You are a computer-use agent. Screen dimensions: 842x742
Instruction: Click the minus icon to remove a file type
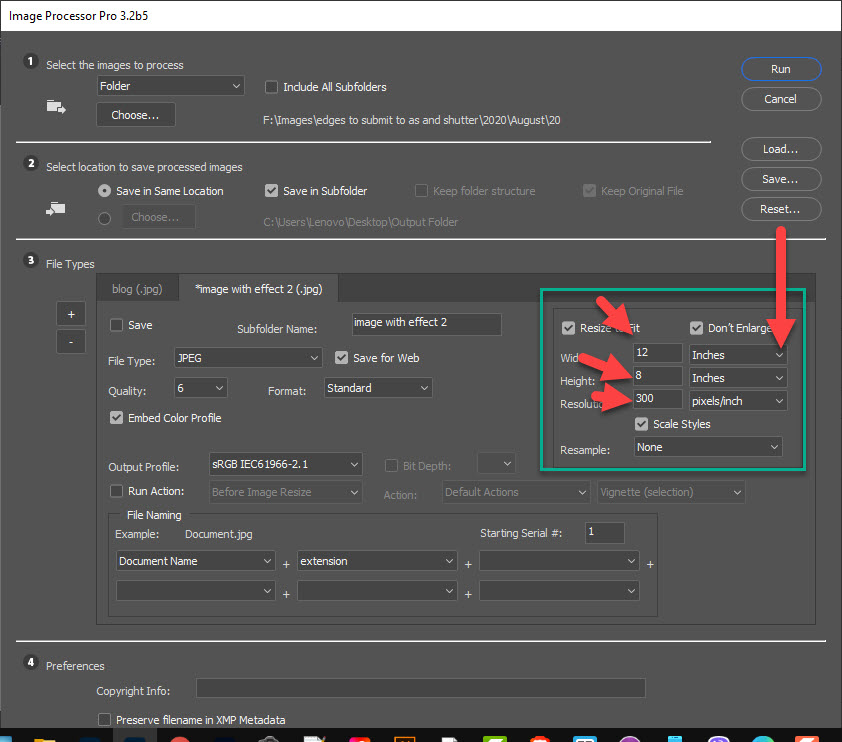(x=70, y=341)
